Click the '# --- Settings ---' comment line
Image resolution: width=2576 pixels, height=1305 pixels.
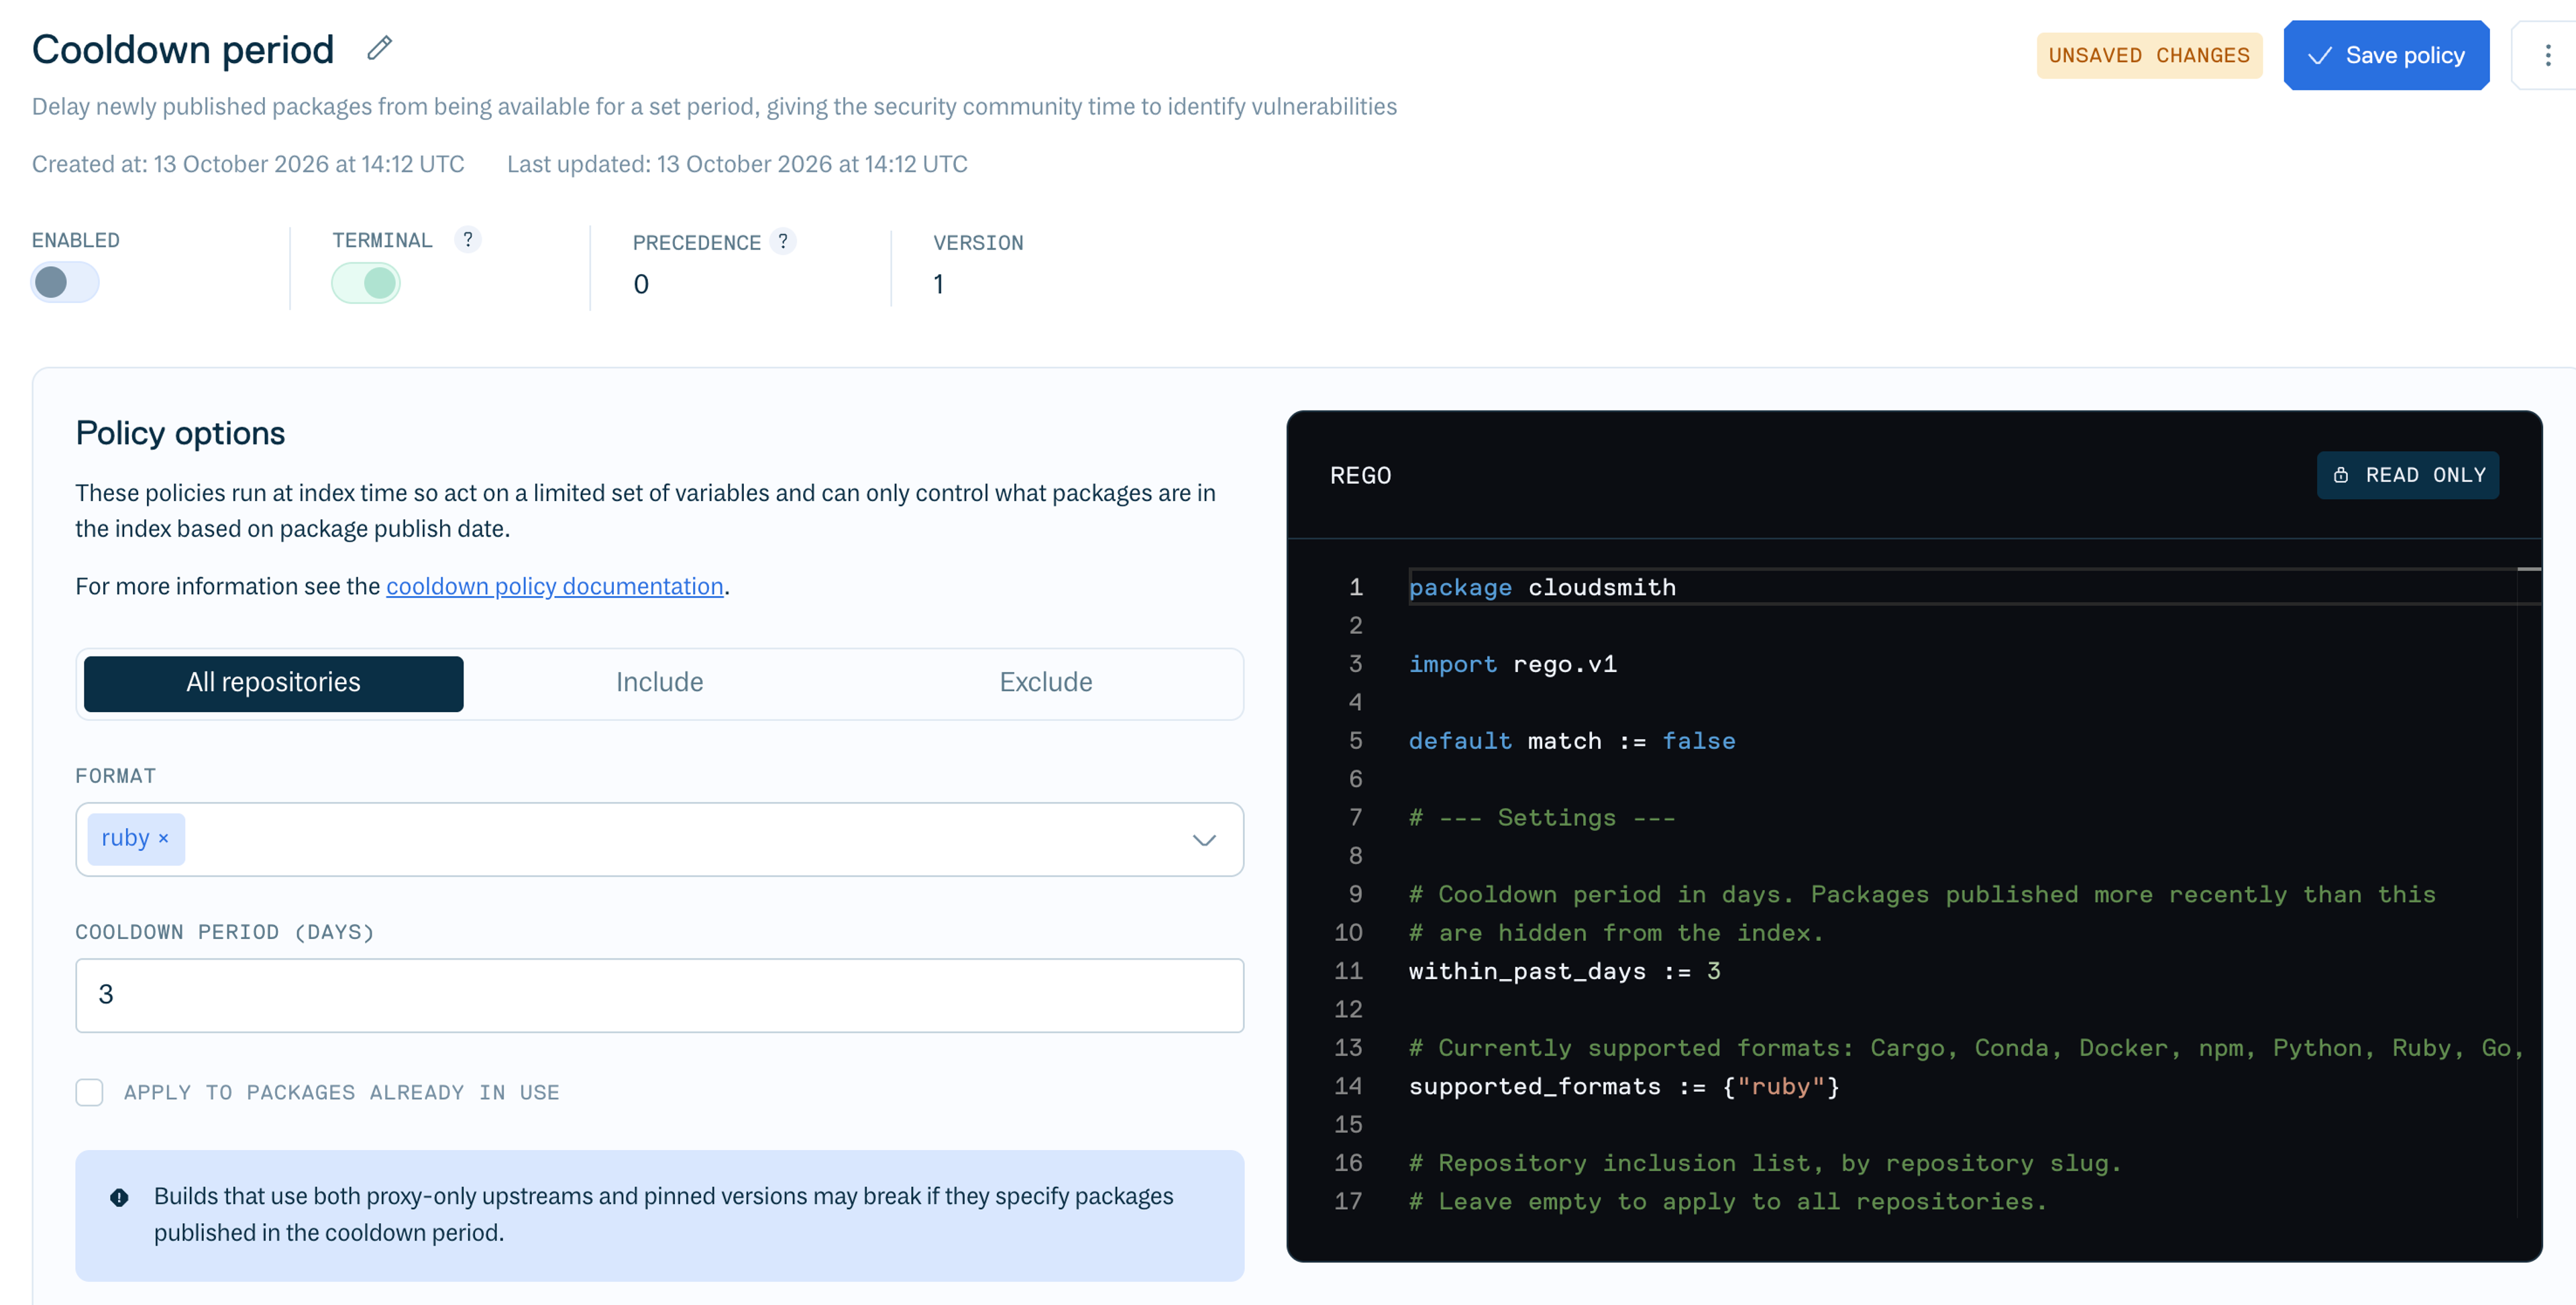[x=1542, y=818]
